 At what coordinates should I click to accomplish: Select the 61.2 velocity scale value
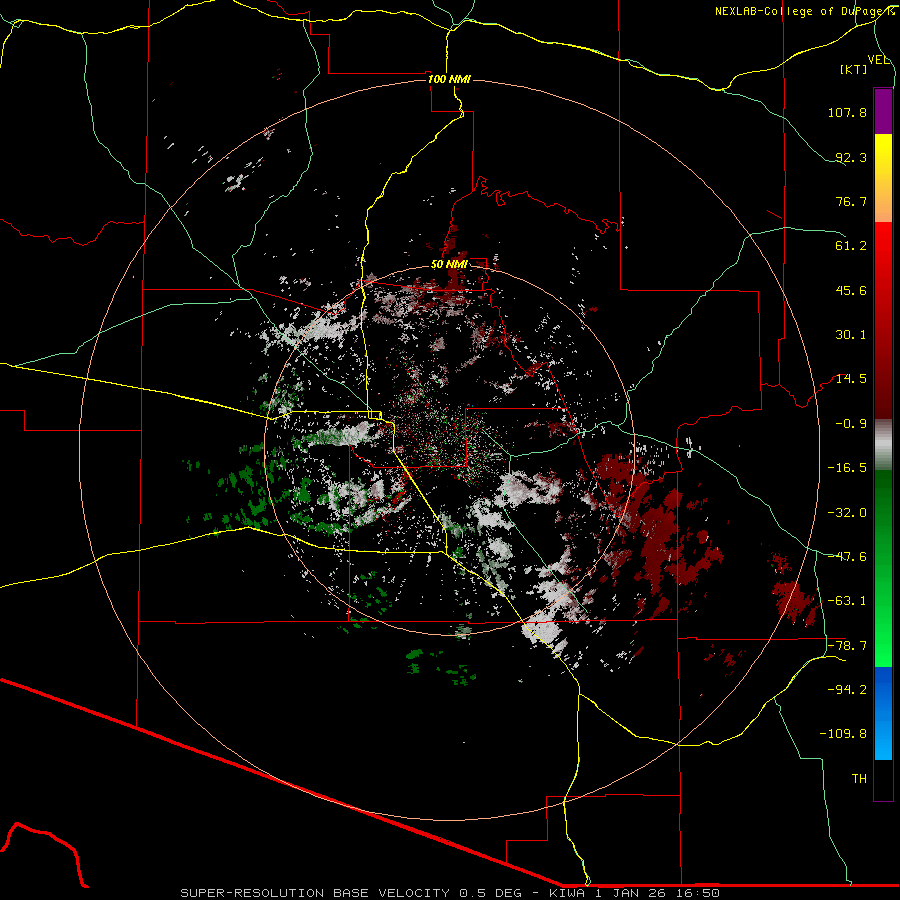851,246
